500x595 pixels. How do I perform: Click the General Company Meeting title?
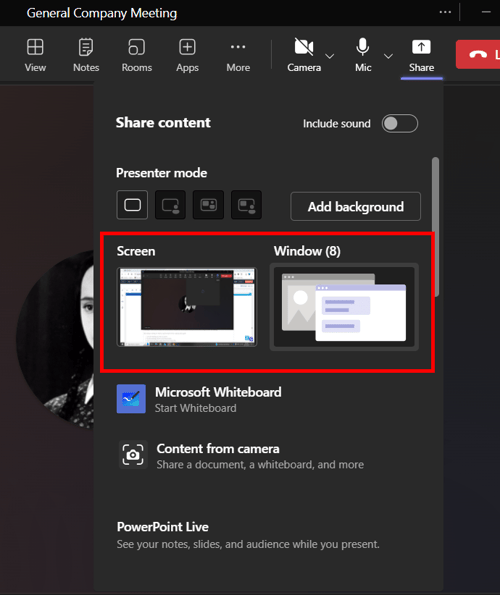[x=102, y=13]
